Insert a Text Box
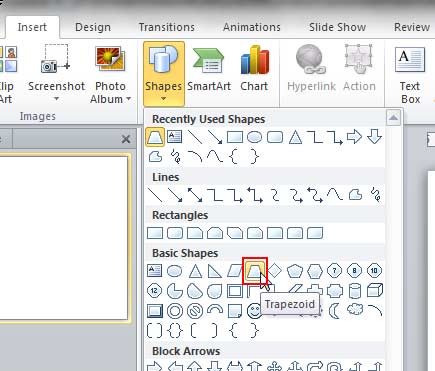The height and width of the screenshot is (371, 435). pyautogui.click(x=410, y=75)
